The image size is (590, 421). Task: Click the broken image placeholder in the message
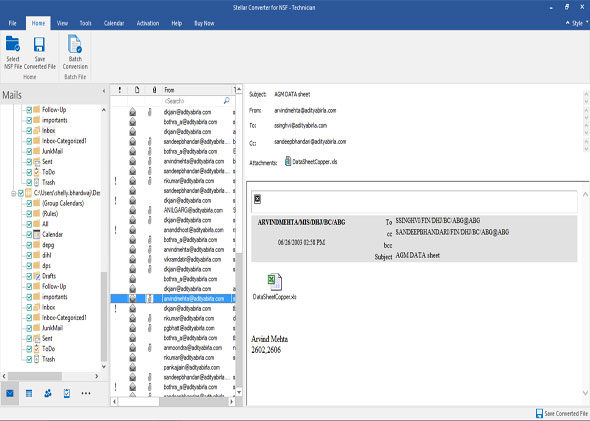point(257,199)
